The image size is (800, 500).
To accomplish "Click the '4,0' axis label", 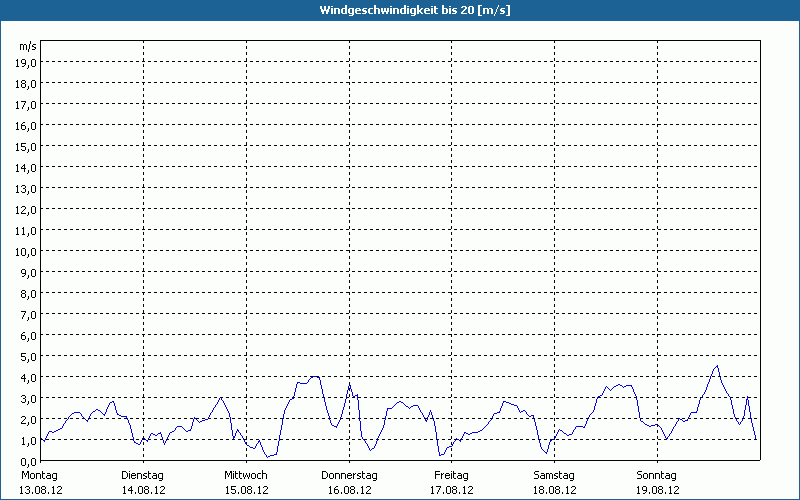I will (29, 378).
